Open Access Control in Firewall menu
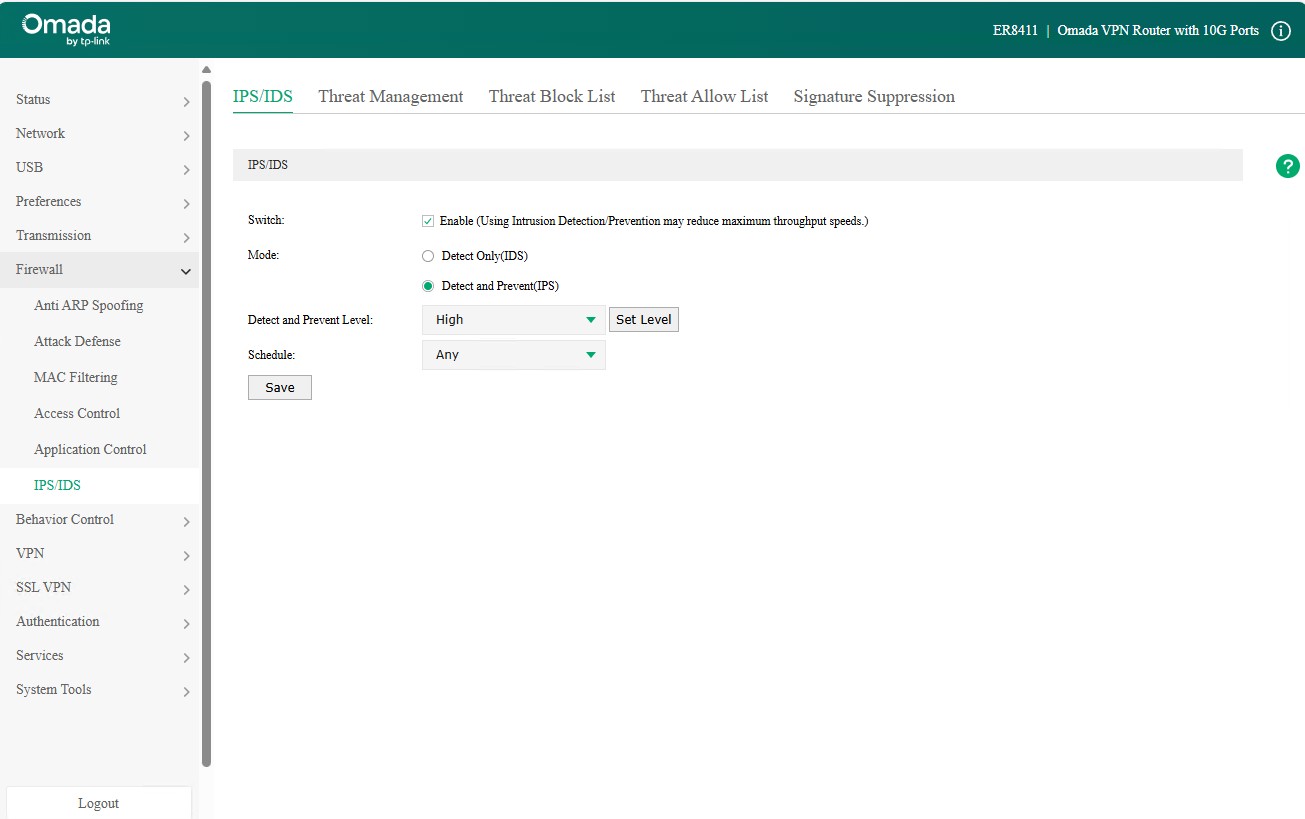 coord(77,414)
